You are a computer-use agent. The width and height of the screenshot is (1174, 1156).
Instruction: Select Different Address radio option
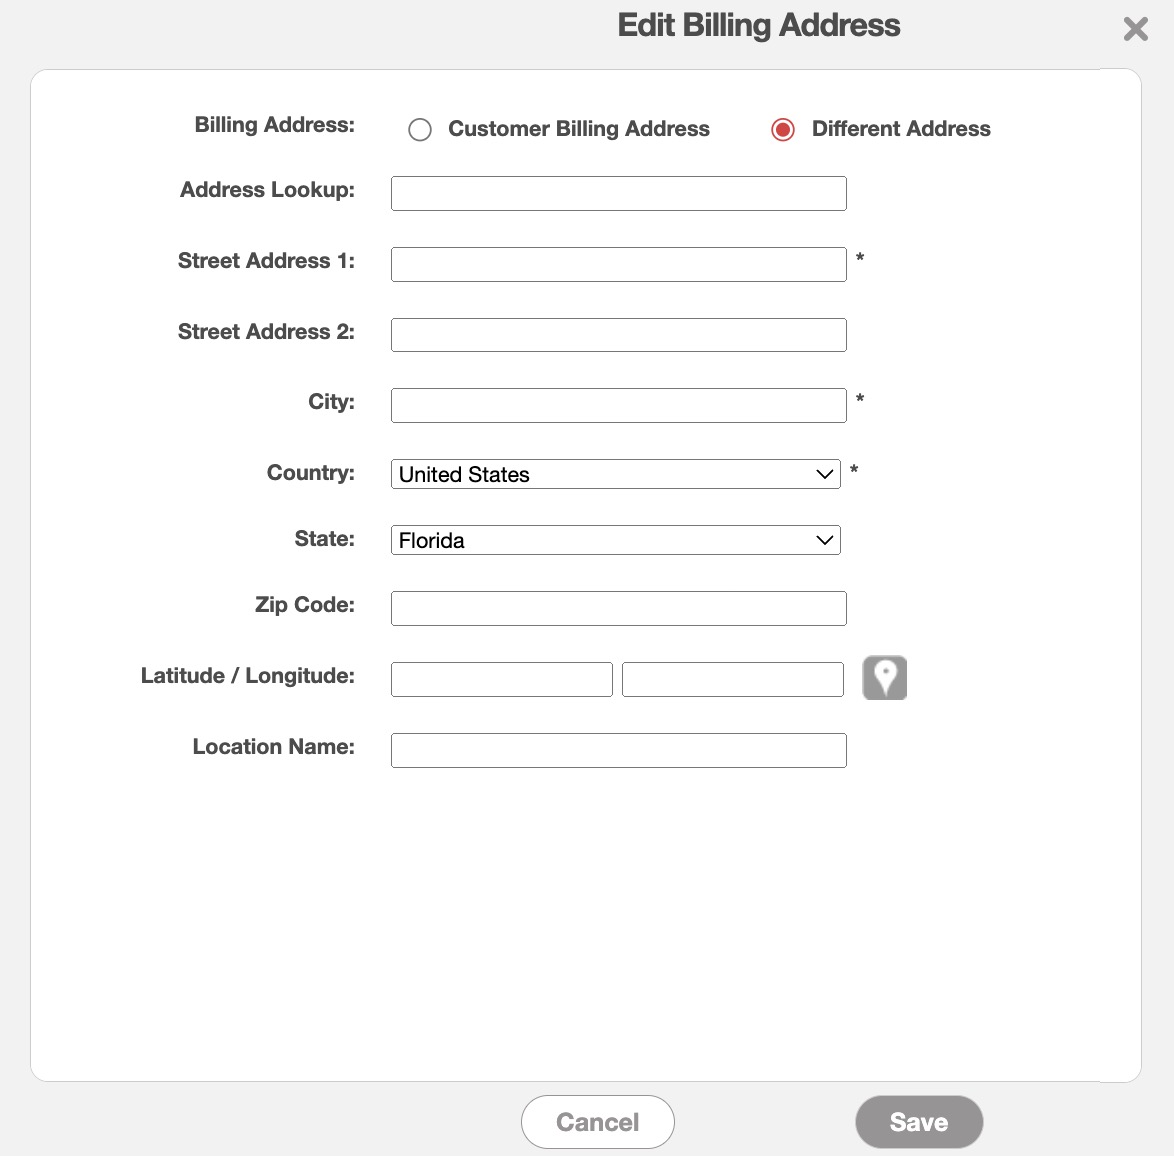tap(783, 130)
